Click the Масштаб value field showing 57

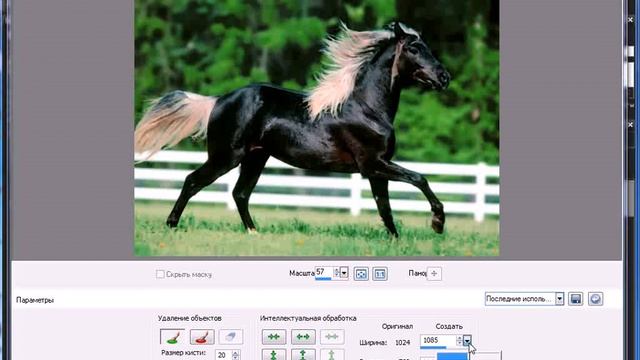(x=324, y=272)
